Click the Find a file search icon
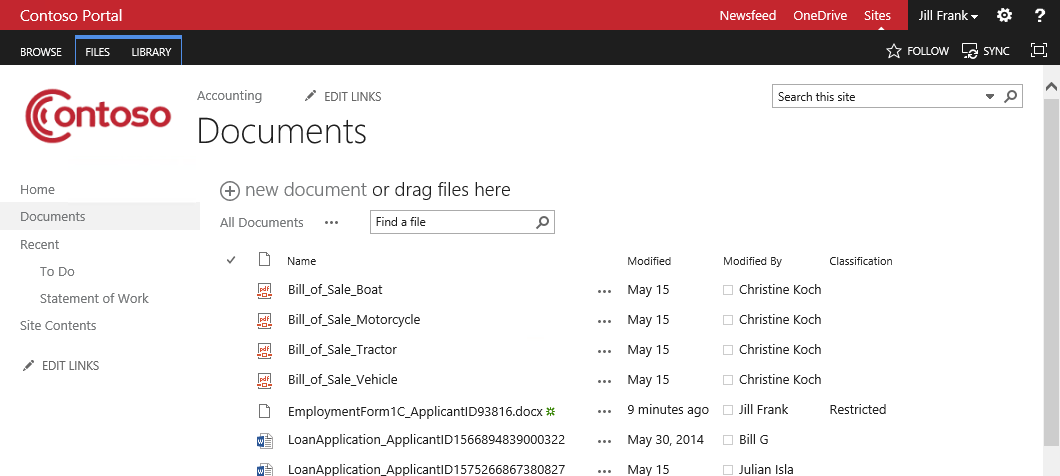Viewport: 1060px width, 476px height. point(542,222)
